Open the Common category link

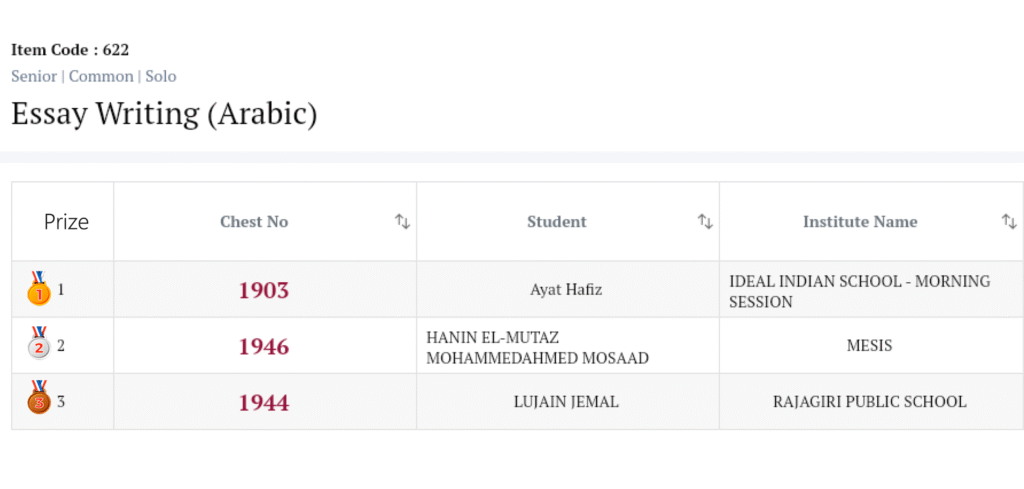click(x=101, y=76)
